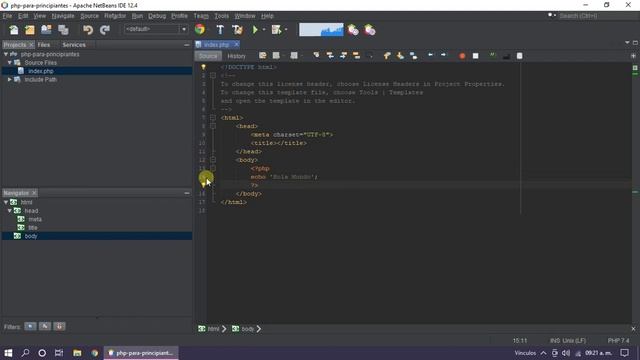Viewport: 640px width, 360px height.
Task: Toggle the second Navigator filter button
Action: coord(45,326)
